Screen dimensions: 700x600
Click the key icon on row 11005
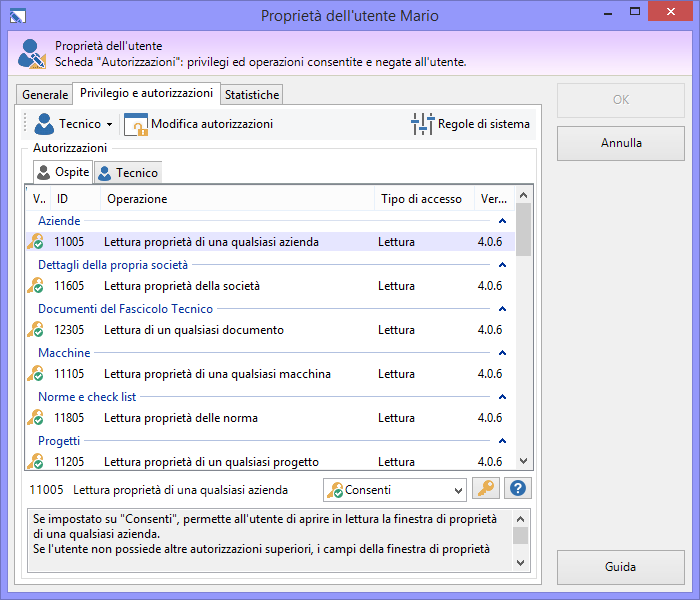[35, 242]
